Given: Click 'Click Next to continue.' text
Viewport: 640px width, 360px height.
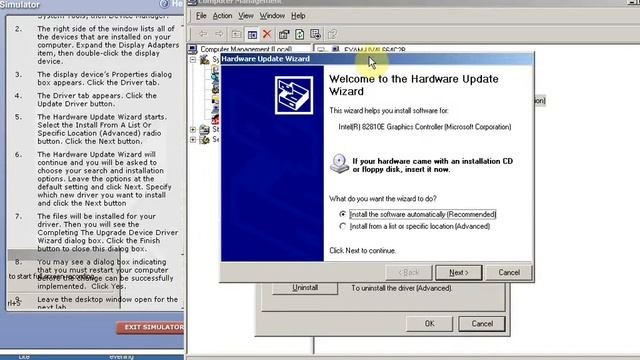Looking at the screenshot, I should (362, 251).
